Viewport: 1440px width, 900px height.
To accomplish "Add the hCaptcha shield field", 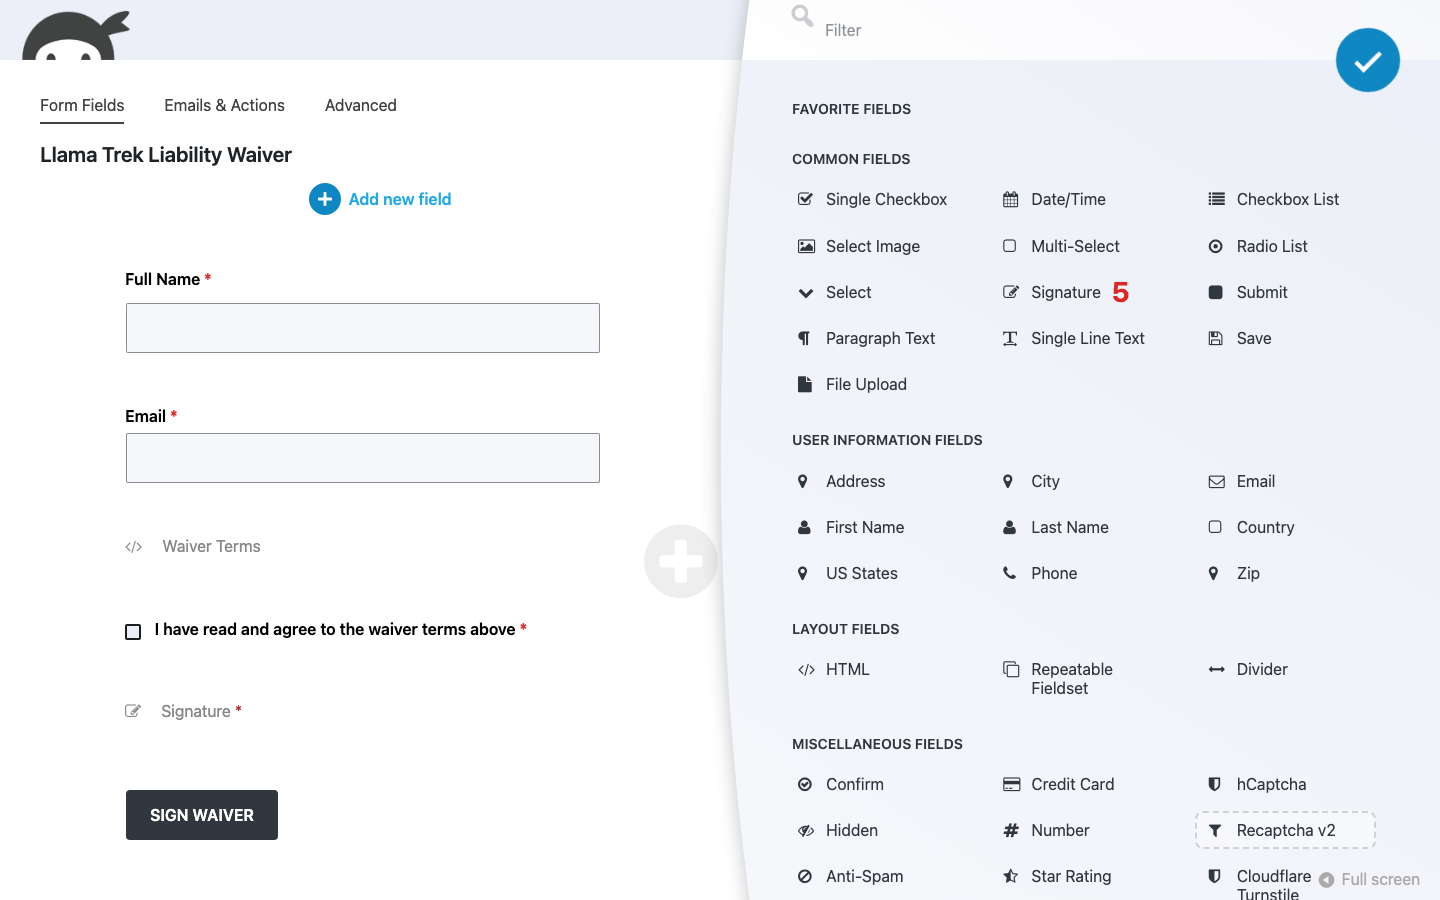I will (x=1258, y=784).
